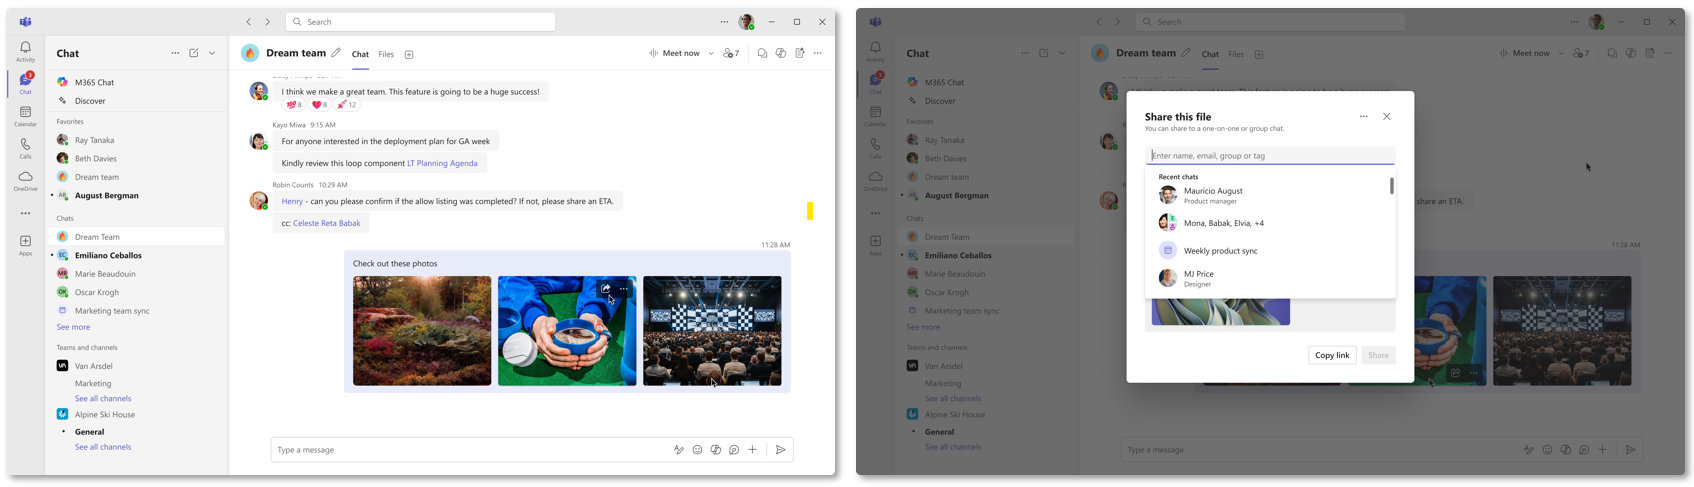Image resolution: width=1694 pixels, height=487 pixels.
Task: Click the Share button in the dialog
Action: tap(1378, 355)
